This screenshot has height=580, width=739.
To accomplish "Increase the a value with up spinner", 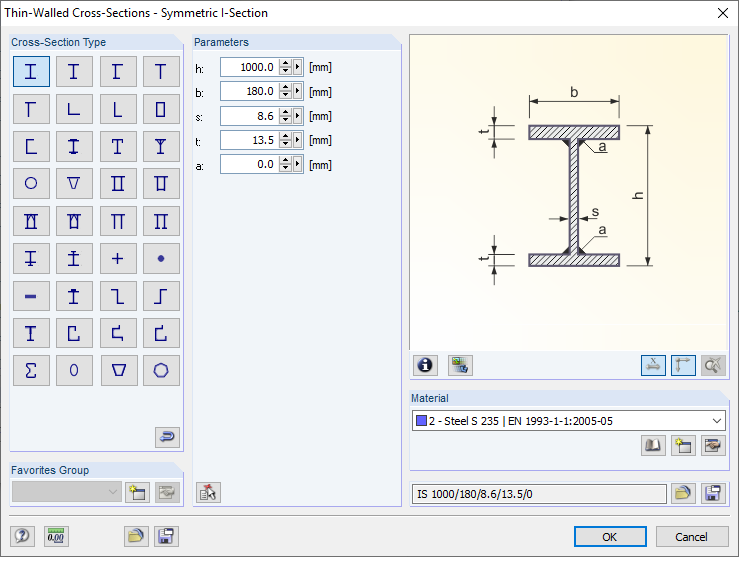I will point(285,161).
